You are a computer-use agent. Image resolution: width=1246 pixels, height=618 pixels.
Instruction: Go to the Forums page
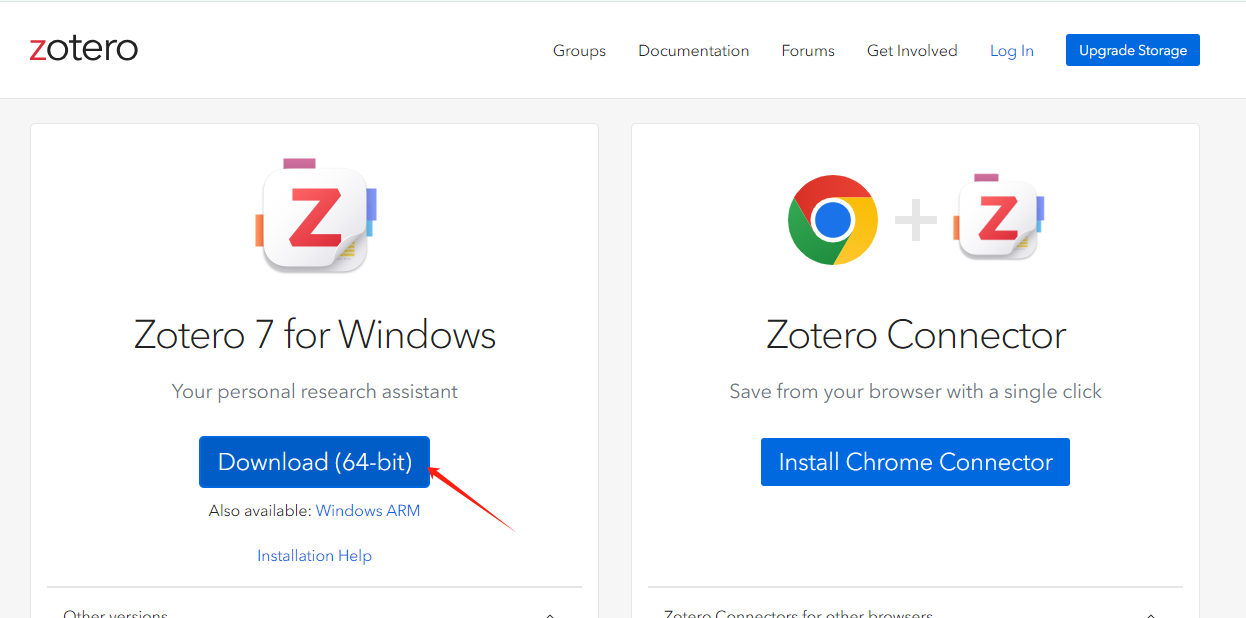[x=808, y=50]
